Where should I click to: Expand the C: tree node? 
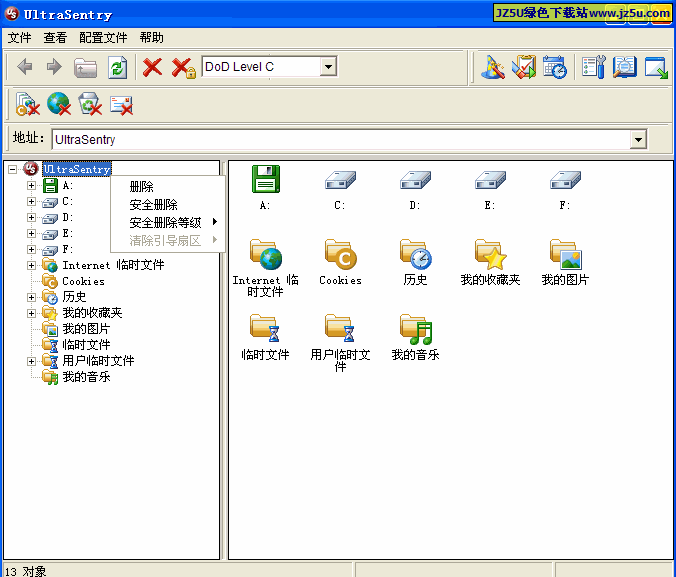pos(31,201)
